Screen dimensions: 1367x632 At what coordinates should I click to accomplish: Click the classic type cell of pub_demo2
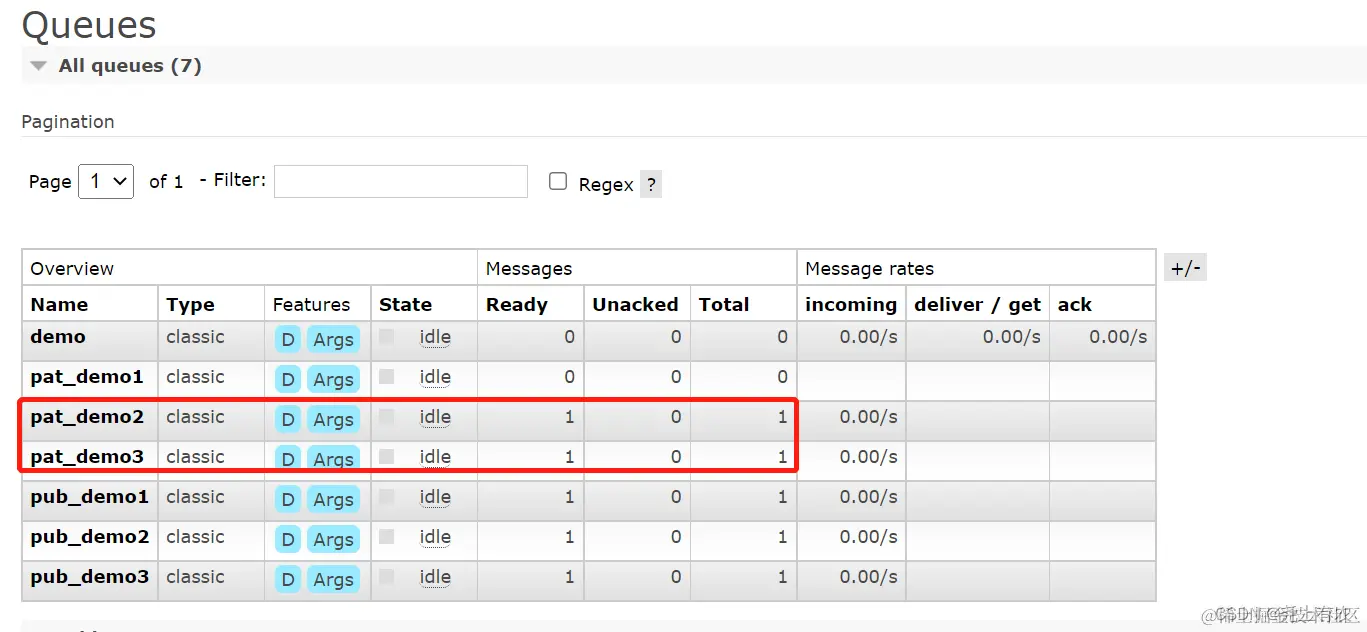195,537
